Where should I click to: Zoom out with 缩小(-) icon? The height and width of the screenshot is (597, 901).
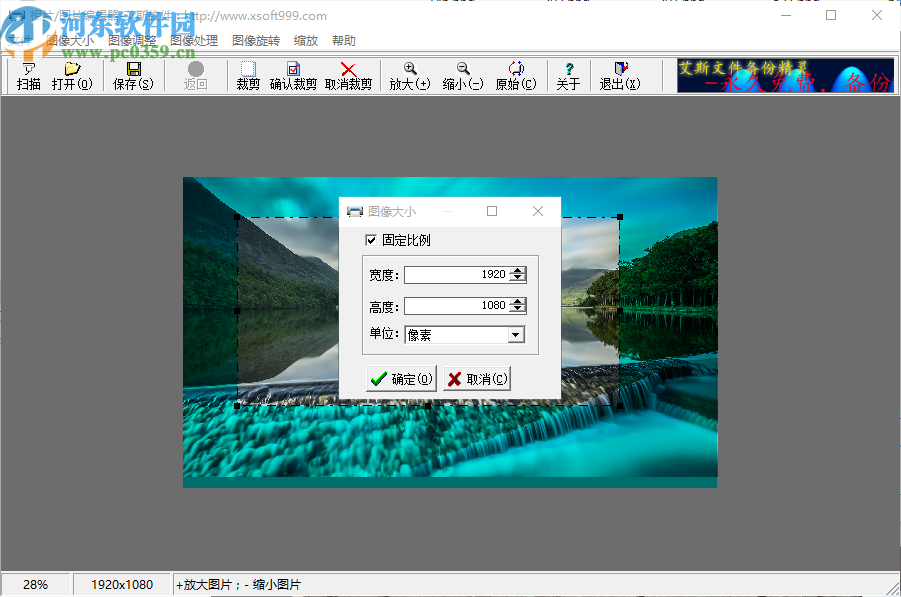tap(463, 76)
